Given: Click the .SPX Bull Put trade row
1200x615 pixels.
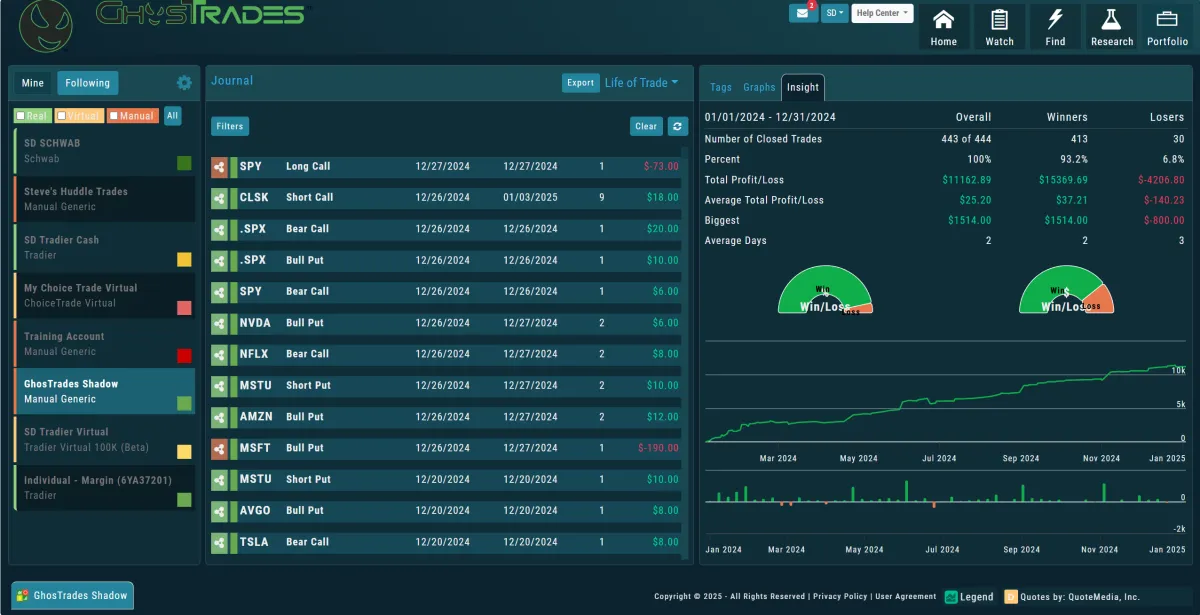Looking at the screenshot, I should tap(446, 260).
